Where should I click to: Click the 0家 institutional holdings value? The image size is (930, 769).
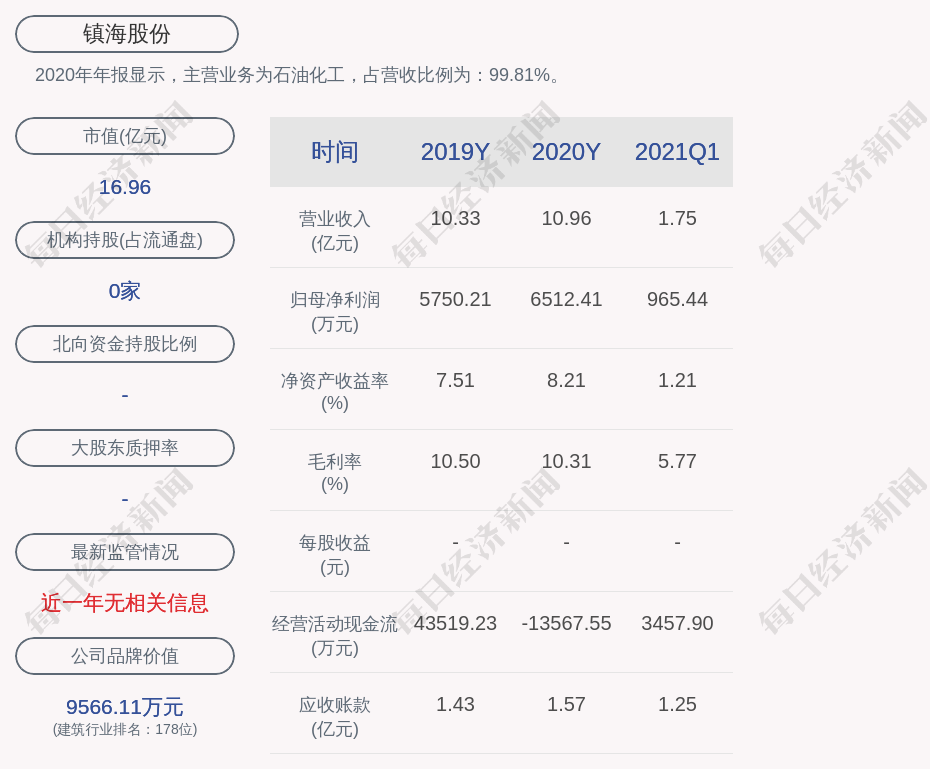click(x=125, y=291)
